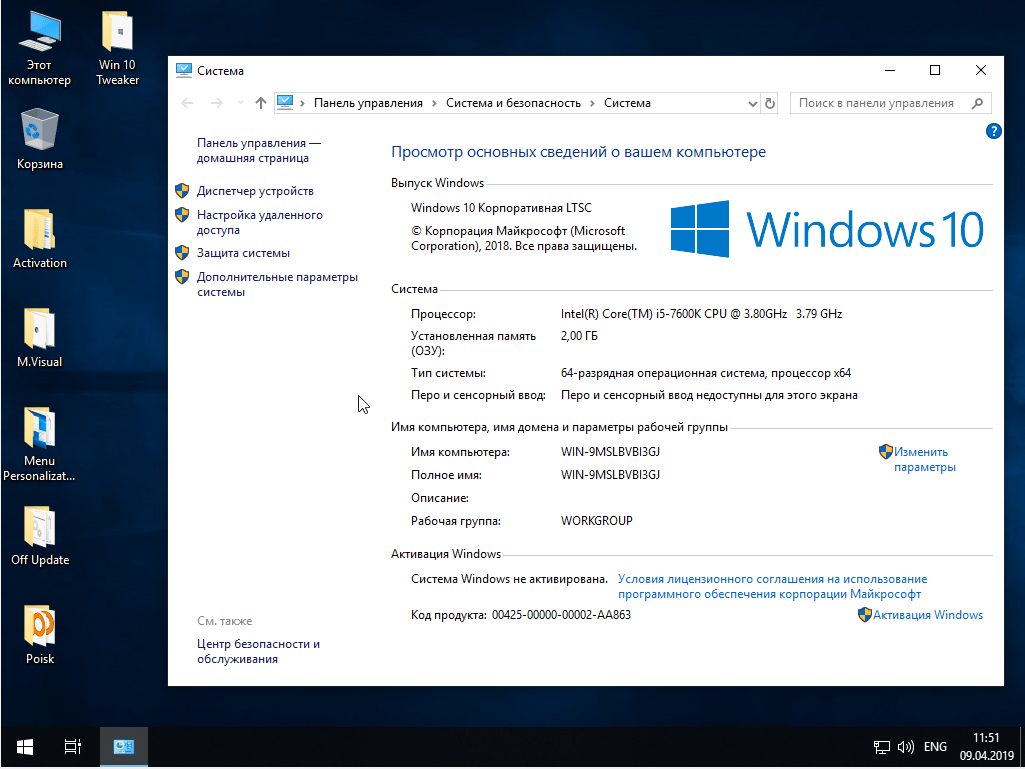Click the blue help question mark icon

click(x=992, y=131)
